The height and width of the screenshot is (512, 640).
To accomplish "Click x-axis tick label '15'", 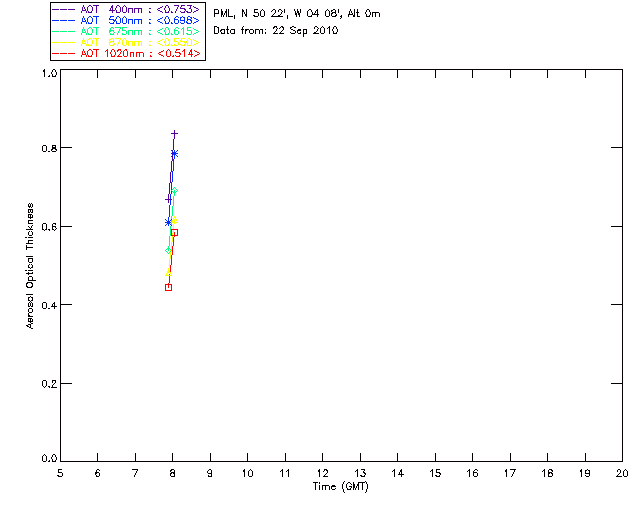I will (x=435, y=473).
